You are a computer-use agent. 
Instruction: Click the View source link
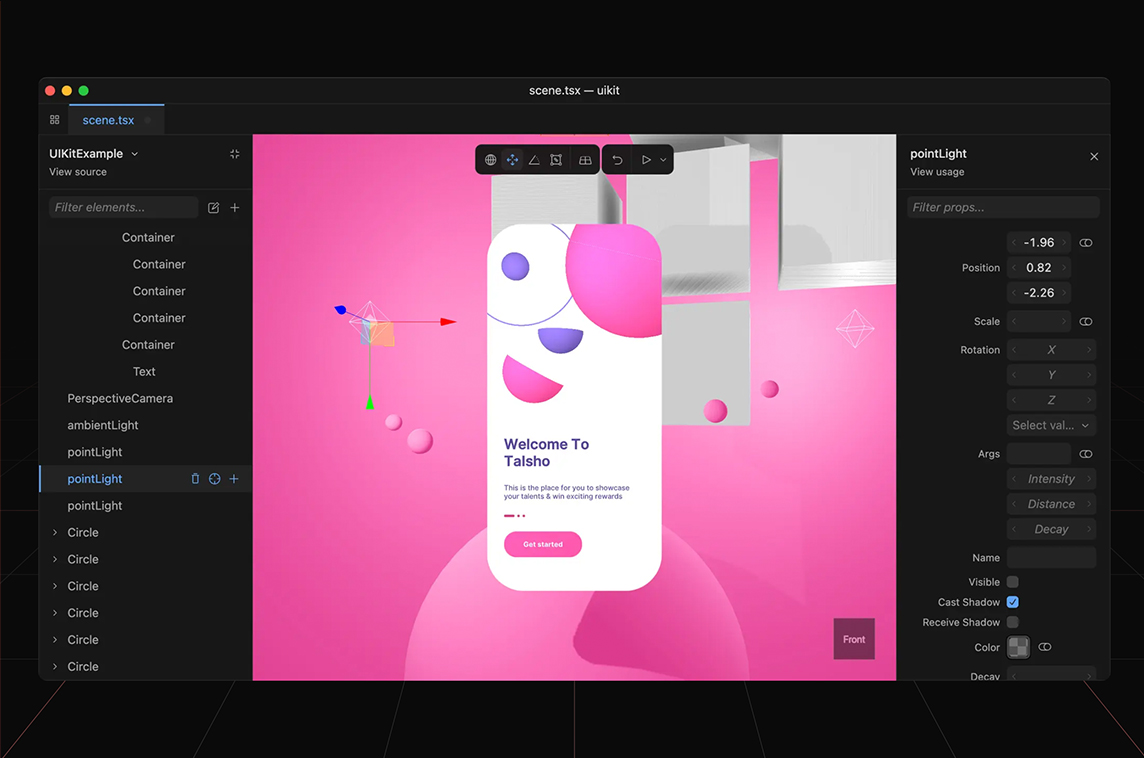pos(78,172)
